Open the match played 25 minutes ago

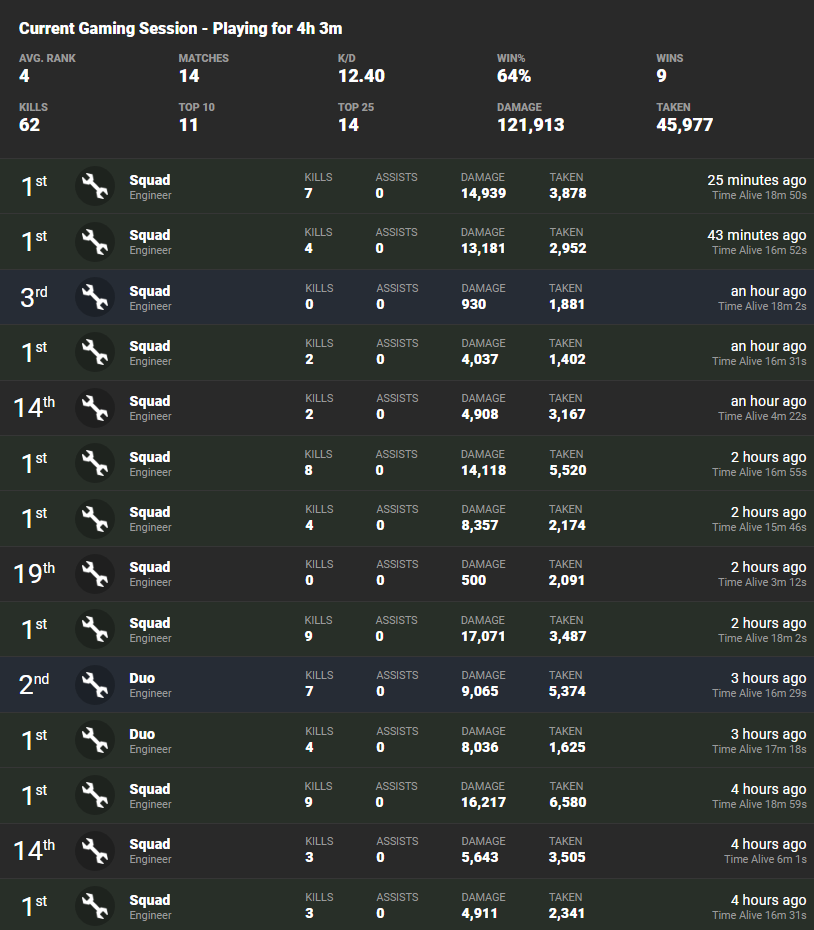756,180
